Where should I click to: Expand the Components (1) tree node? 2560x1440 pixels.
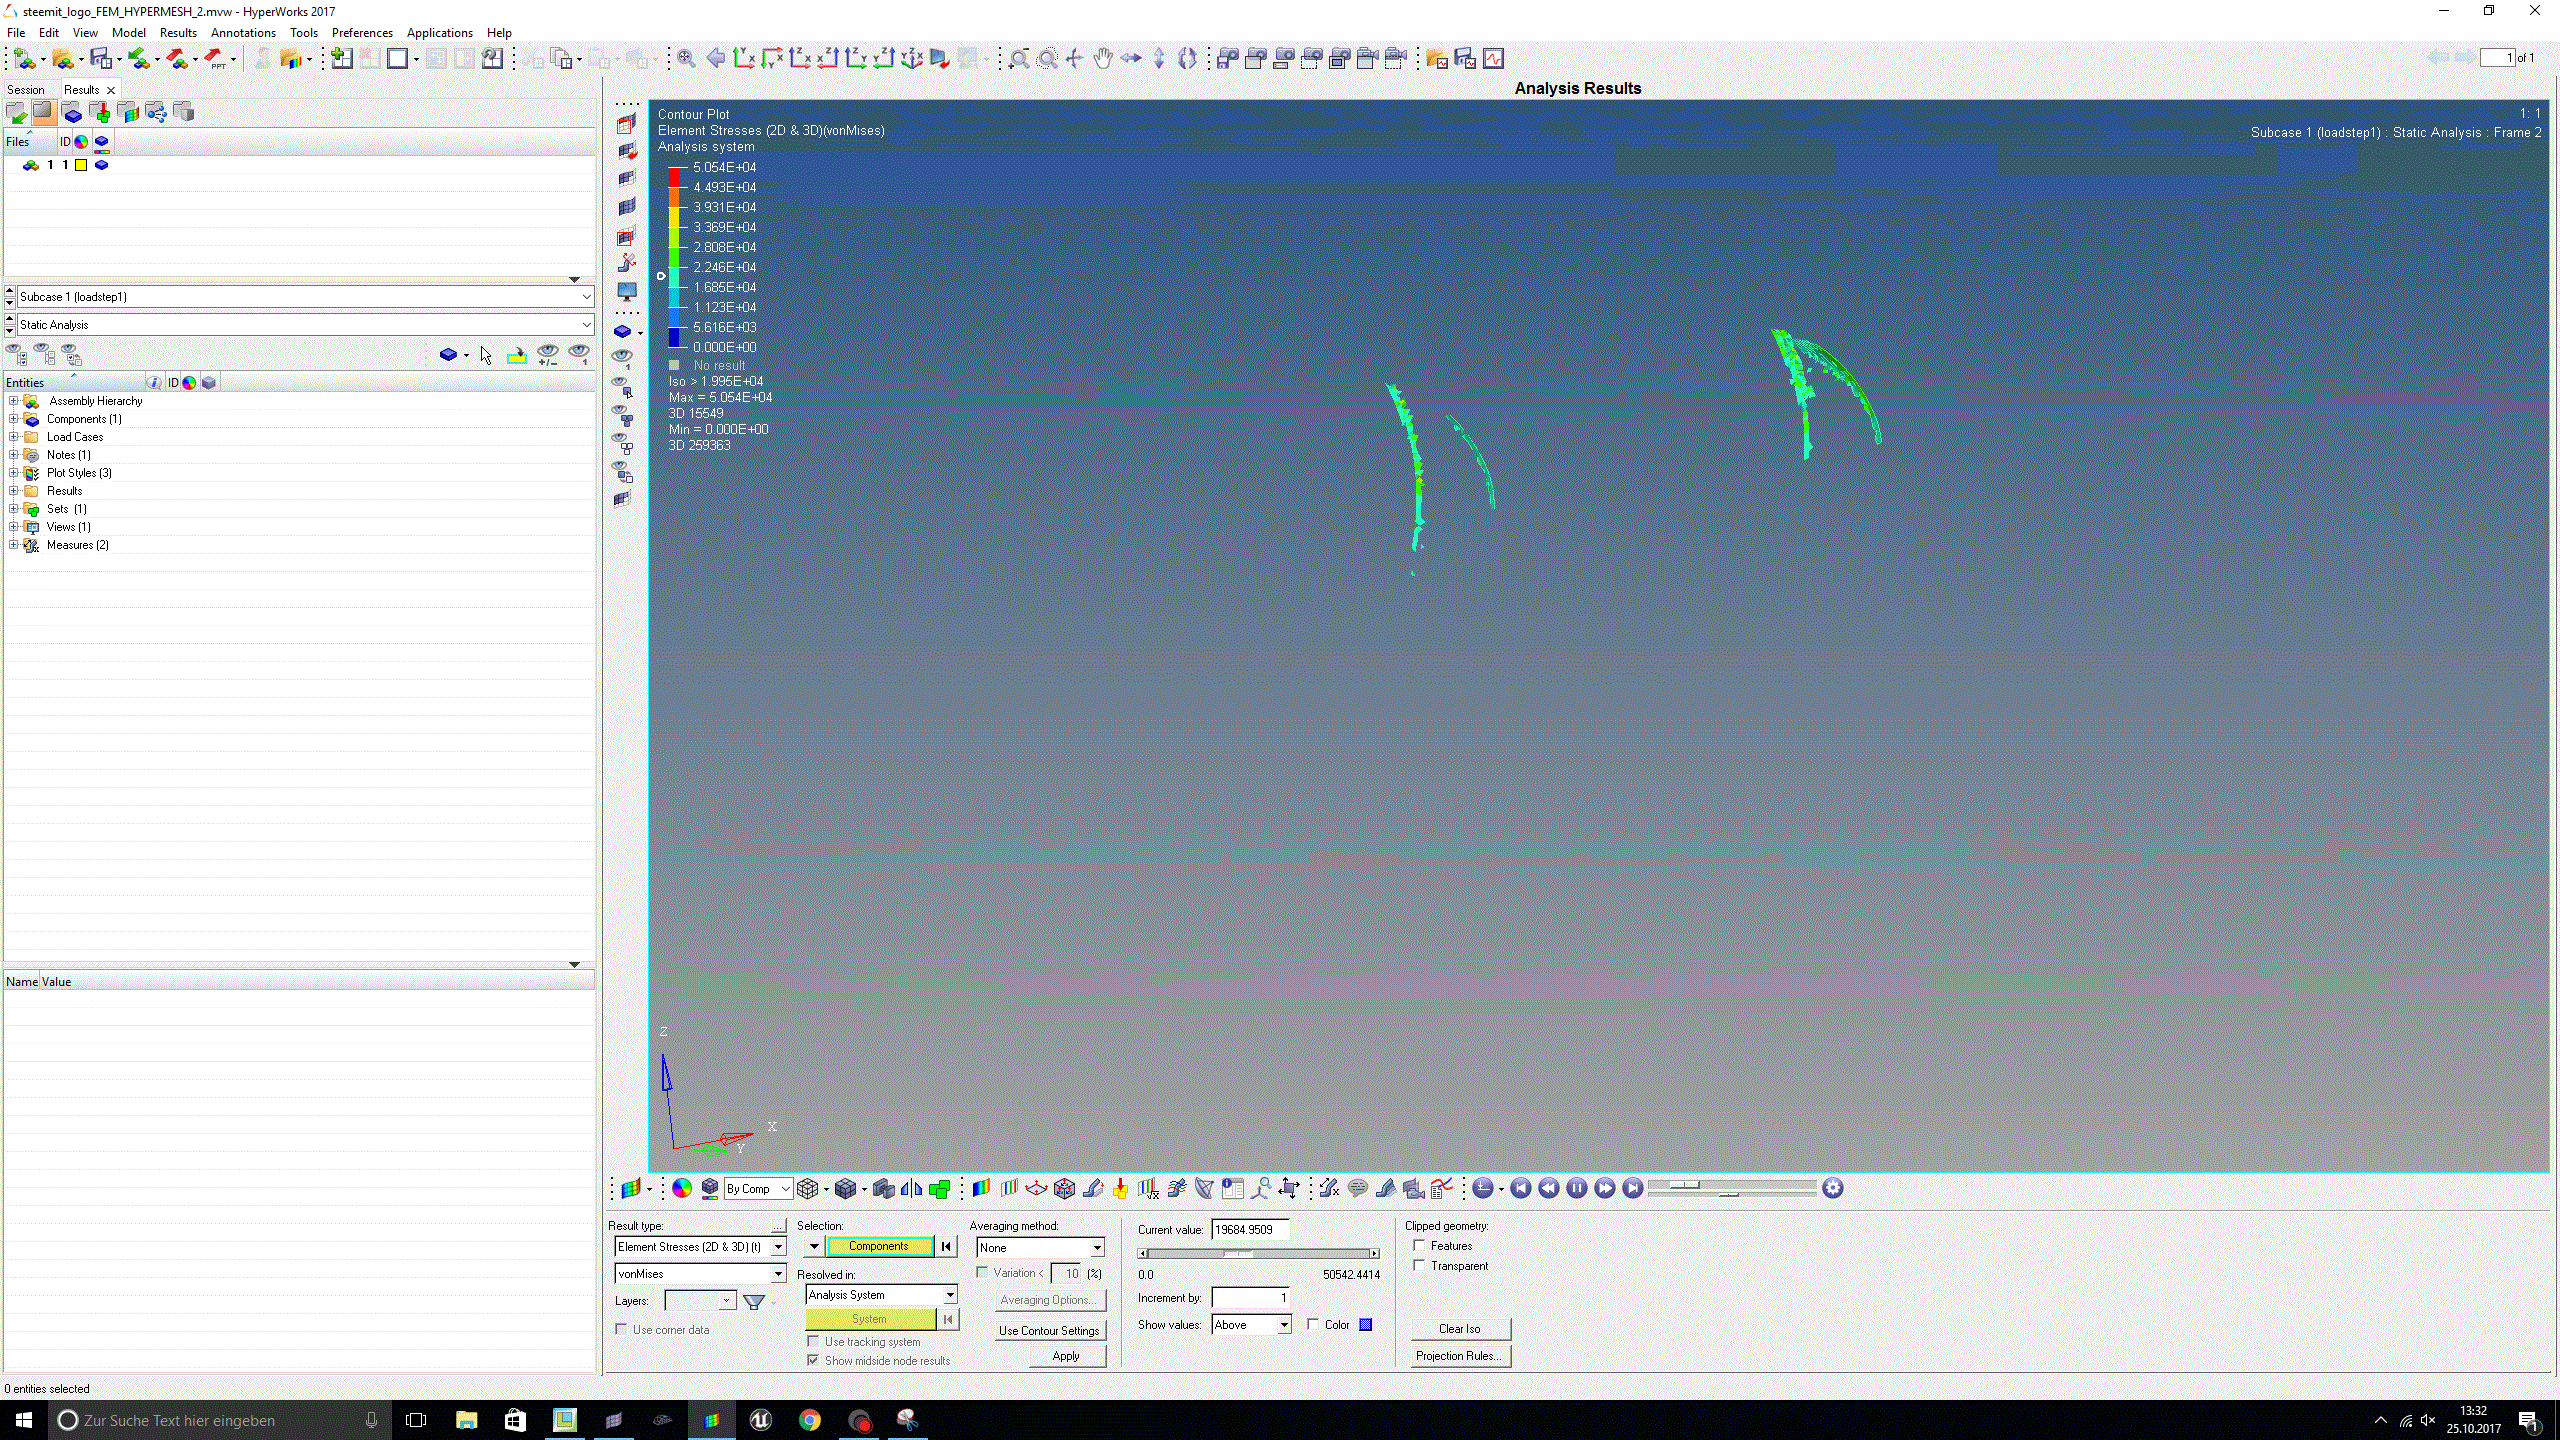coord(13,419)
